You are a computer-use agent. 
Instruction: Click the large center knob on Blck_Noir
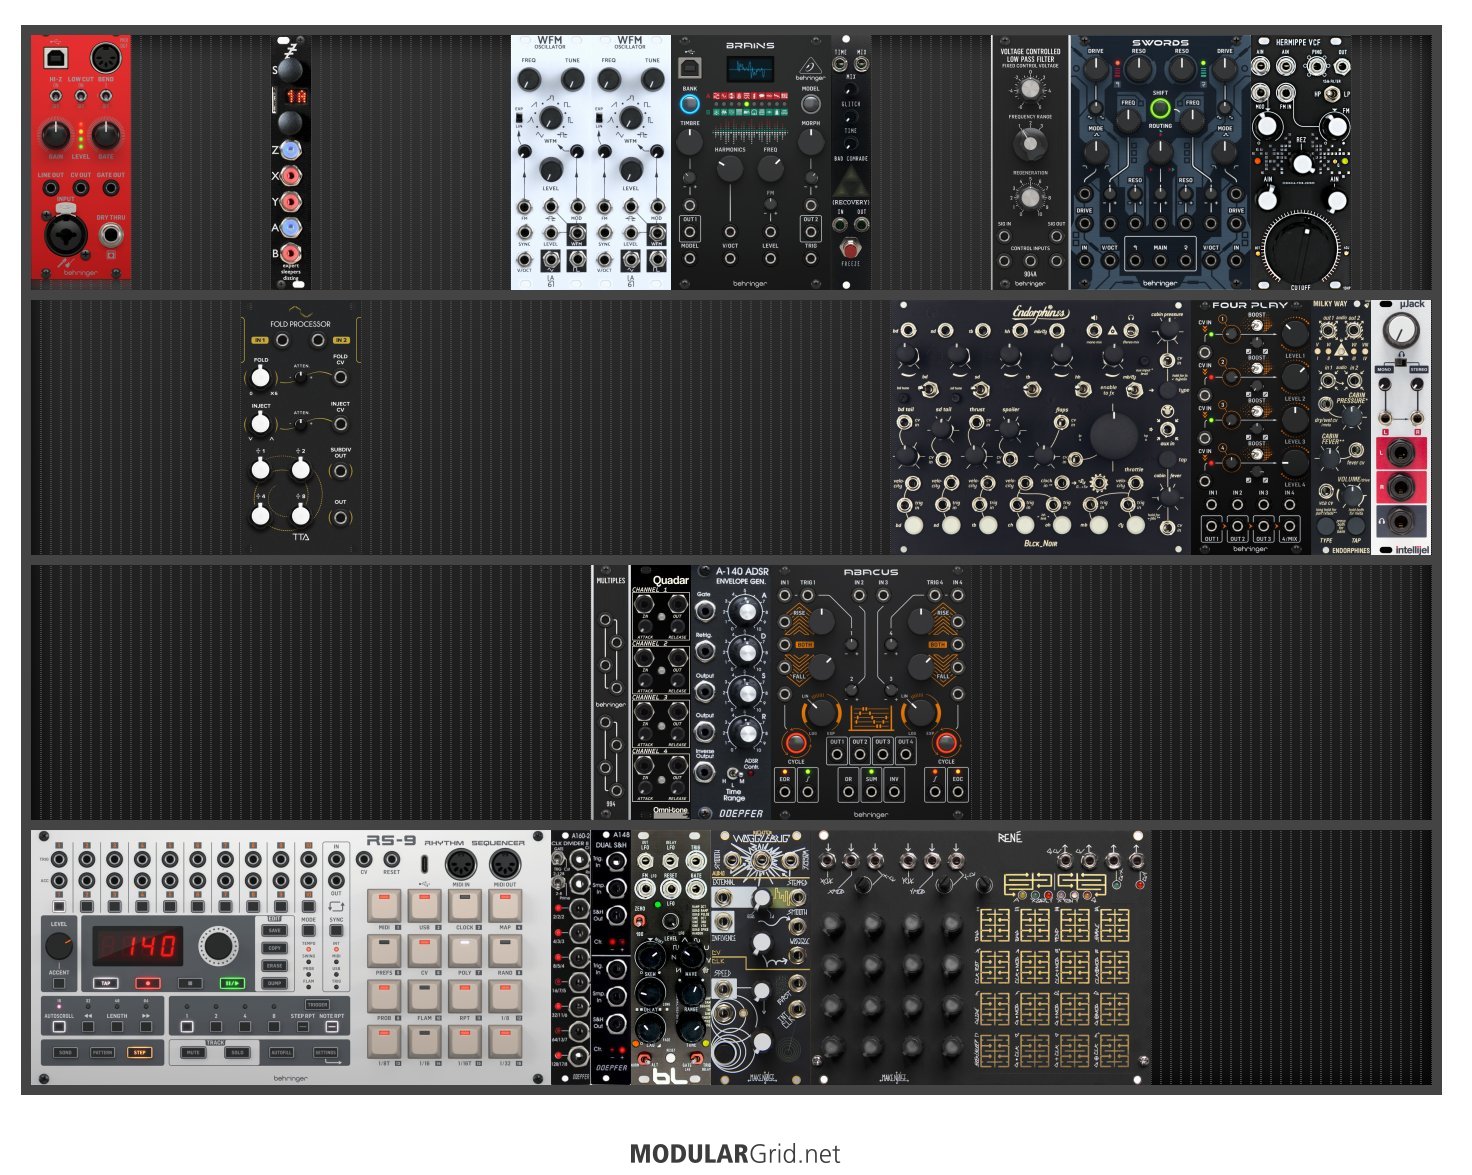click(x=1113, y=436)
